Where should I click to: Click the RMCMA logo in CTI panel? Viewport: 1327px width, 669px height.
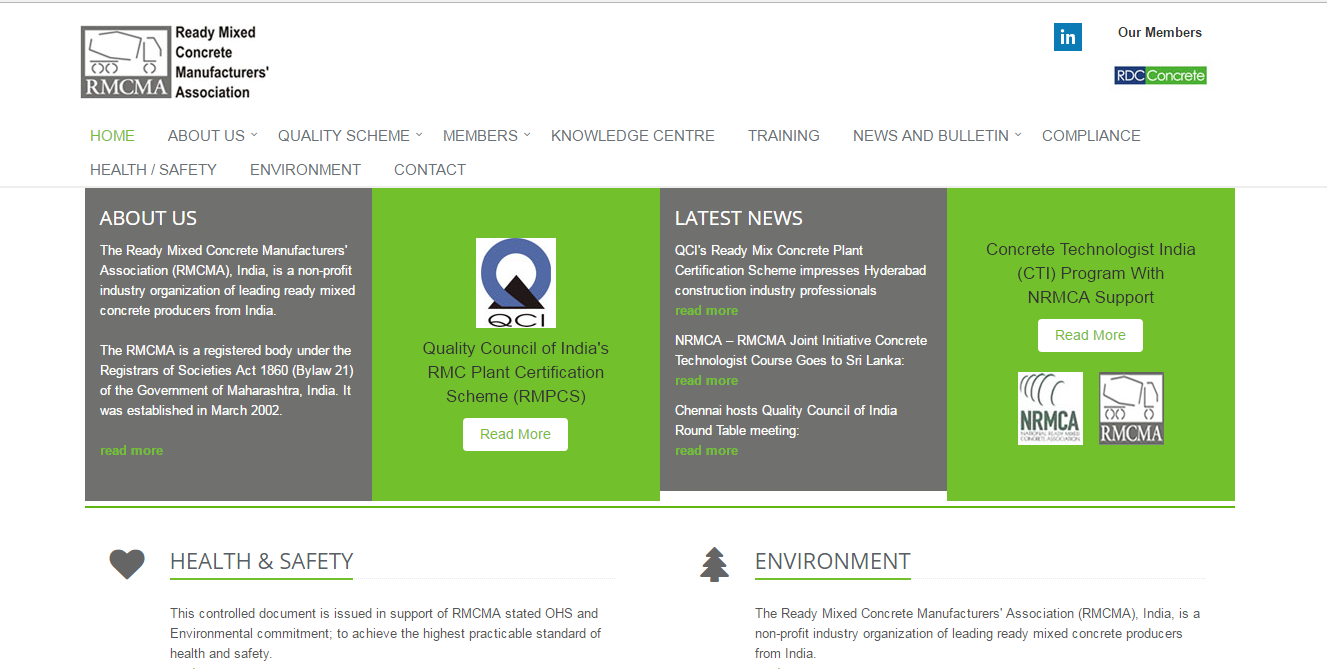point(1131,408)
